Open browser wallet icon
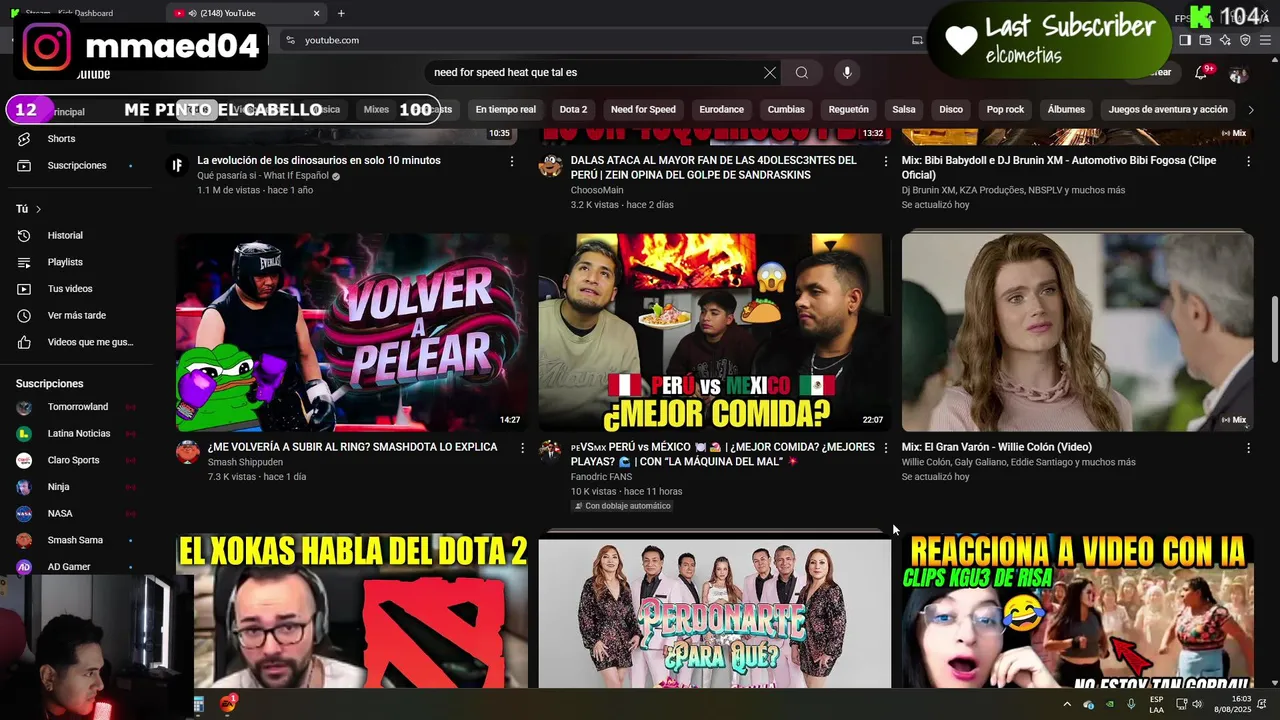The image size is (1280, 720). [1205, 40]
